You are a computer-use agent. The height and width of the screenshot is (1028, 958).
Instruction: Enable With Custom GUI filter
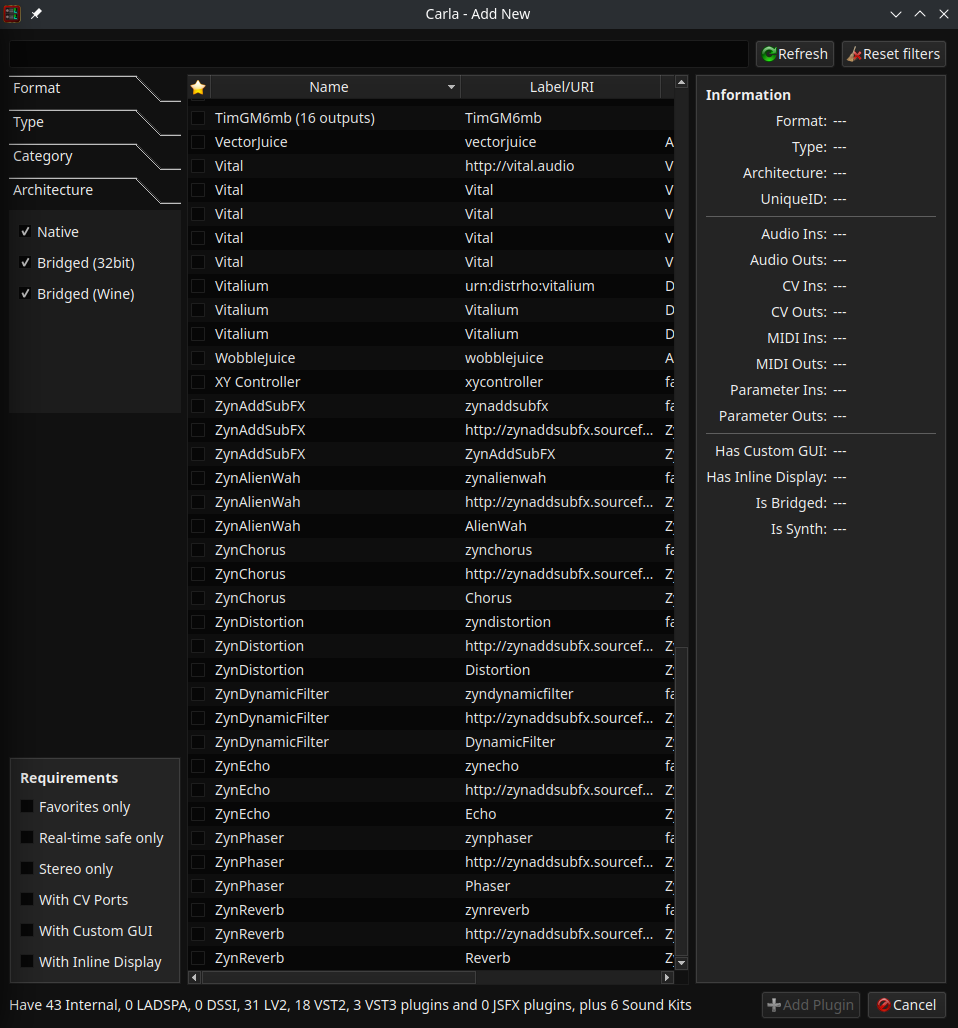point(25,931)
